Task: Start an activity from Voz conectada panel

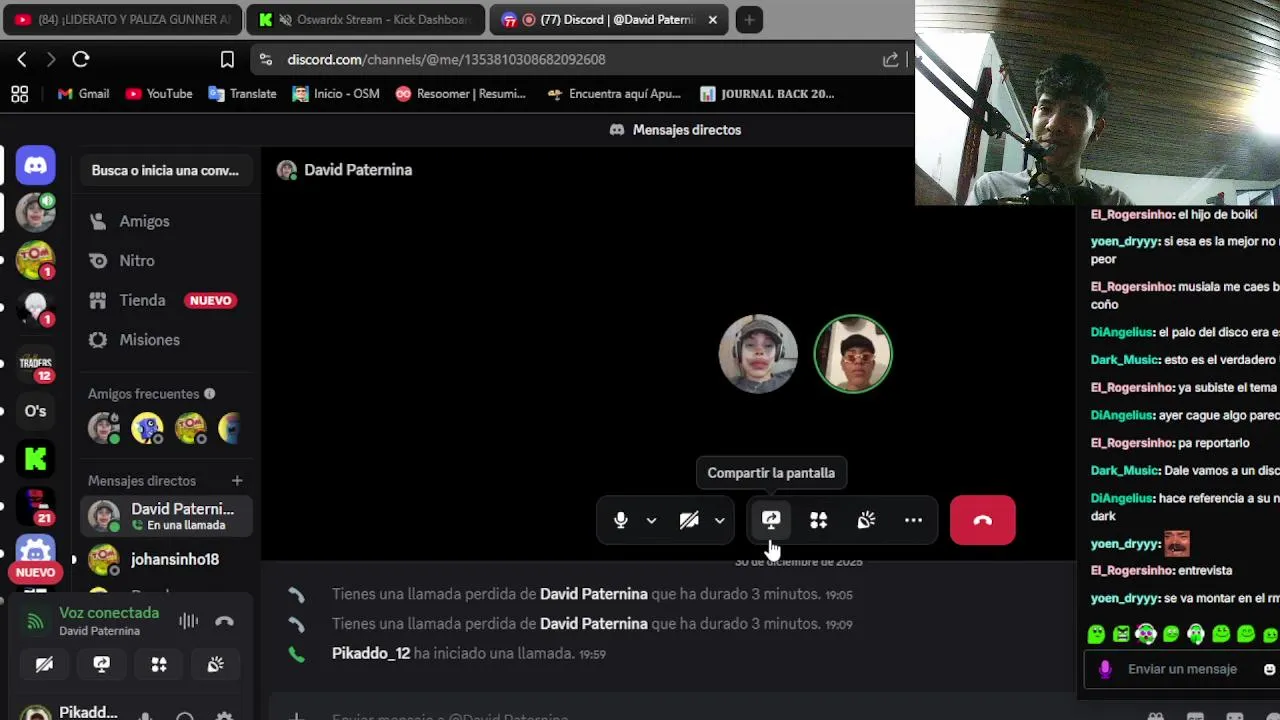Action: point(159,664)
